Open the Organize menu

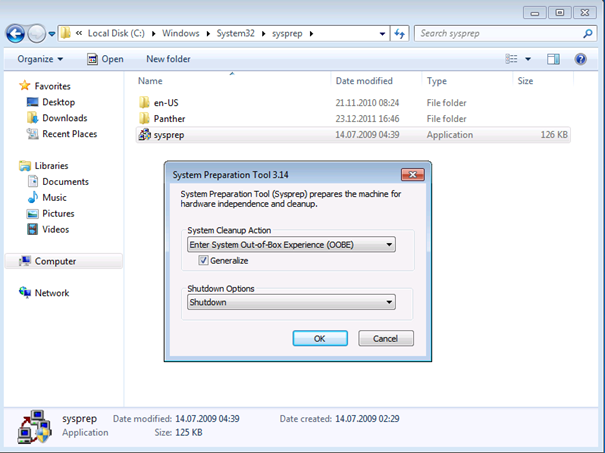(40, 59)
